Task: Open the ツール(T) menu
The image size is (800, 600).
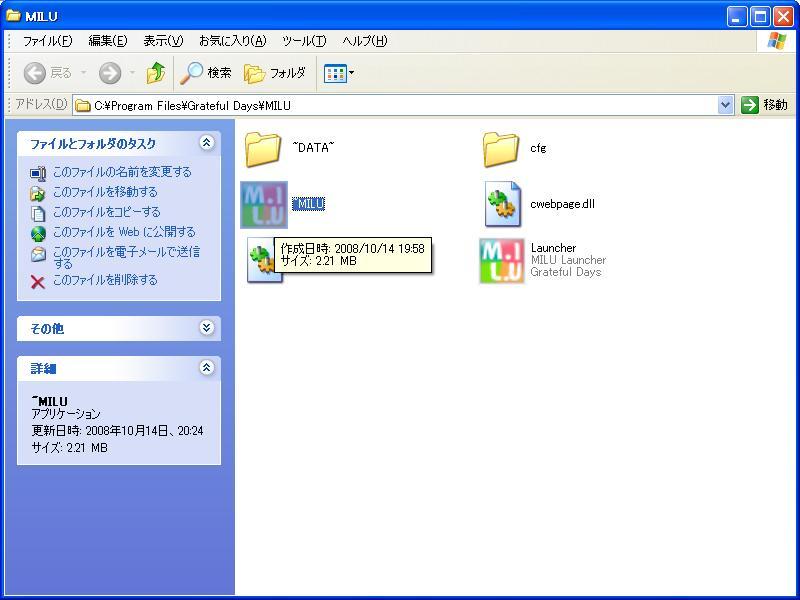Action: pyautogui.click(x=304, y=41)
